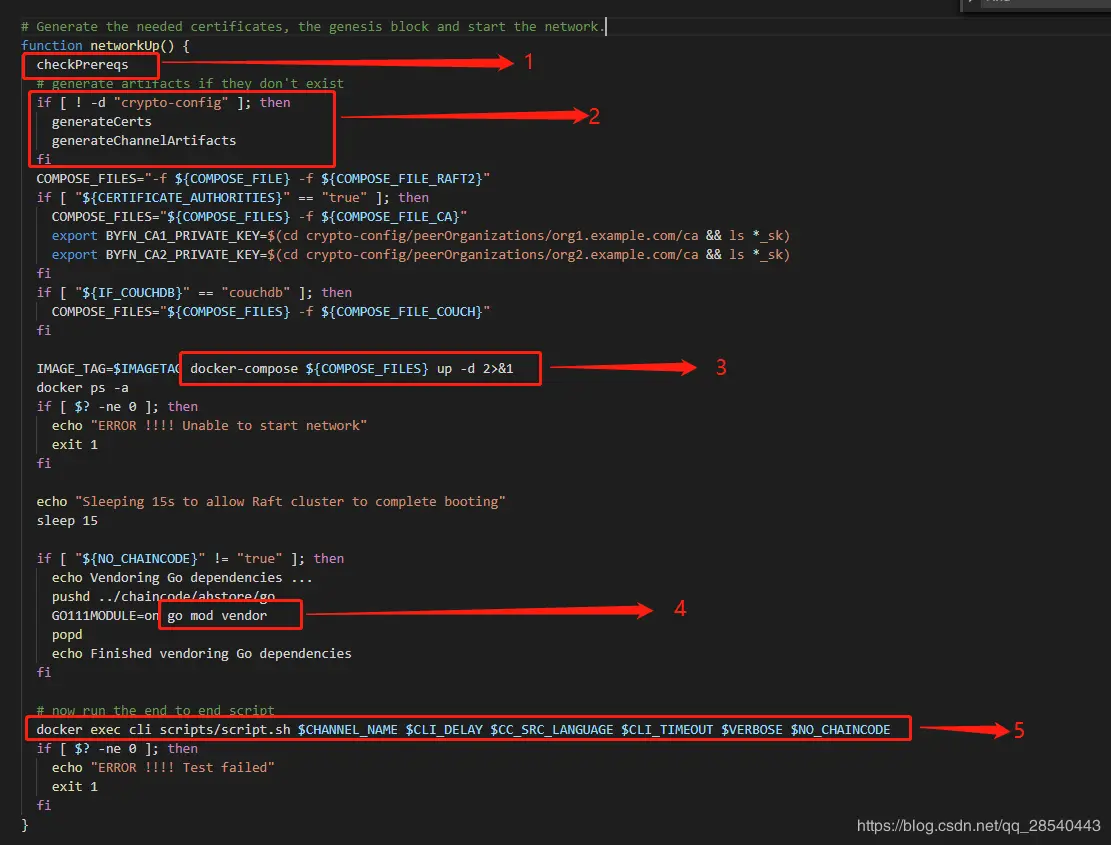Click the popd line
This screenshot has height=845, width=1111.
[x=67, y=635]
